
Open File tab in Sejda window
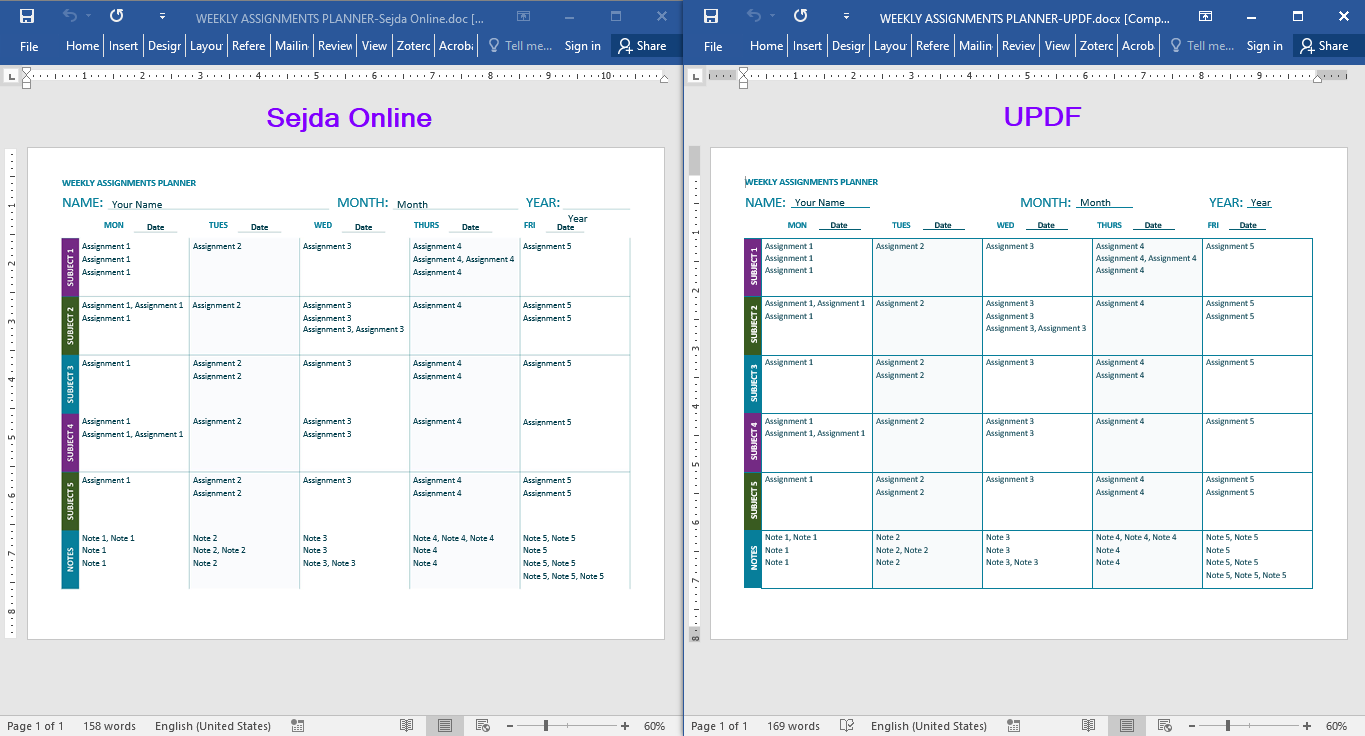(29, 46)
